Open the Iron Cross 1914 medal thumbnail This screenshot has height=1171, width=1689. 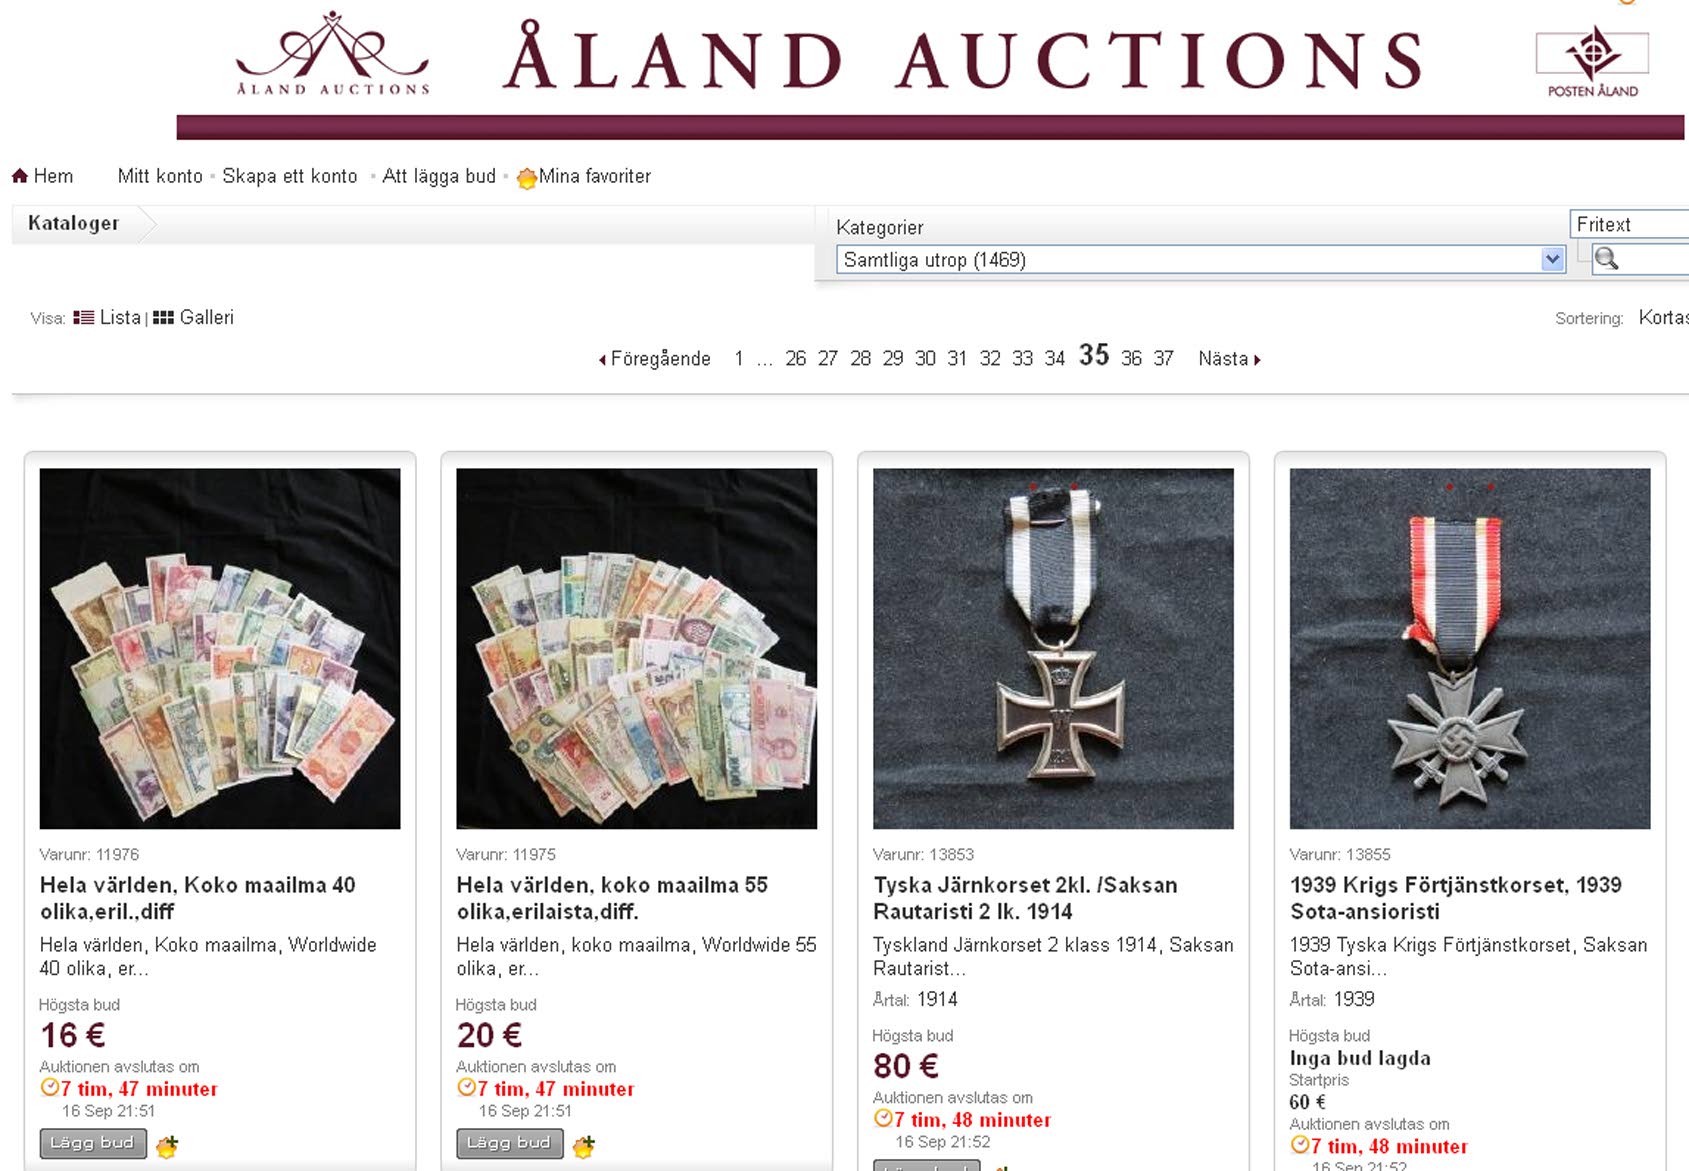click(1053, 648)
